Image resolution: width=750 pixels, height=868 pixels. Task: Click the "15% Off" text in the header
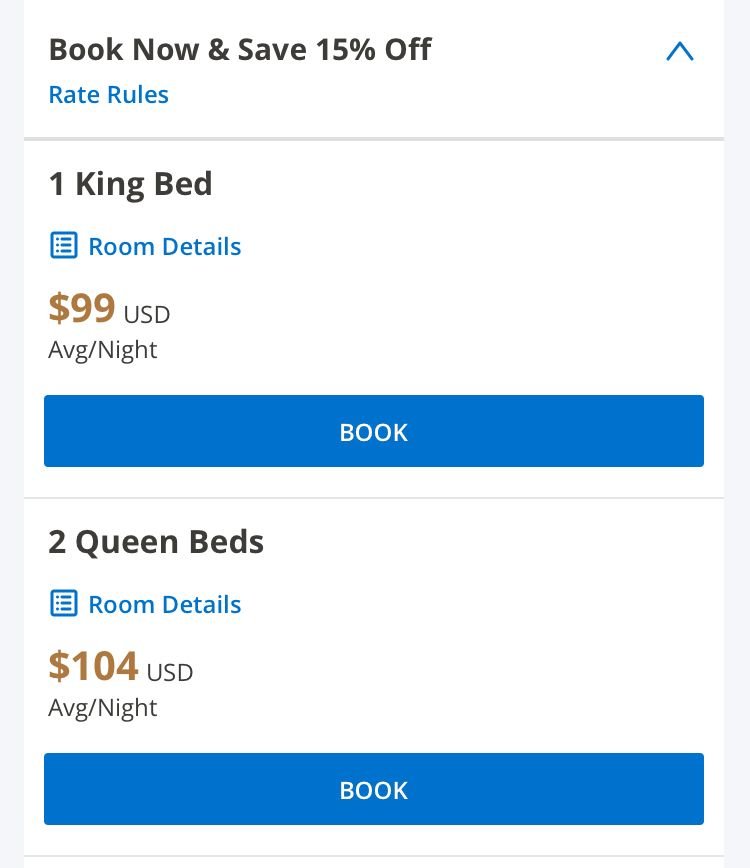(x=373, y=50)
